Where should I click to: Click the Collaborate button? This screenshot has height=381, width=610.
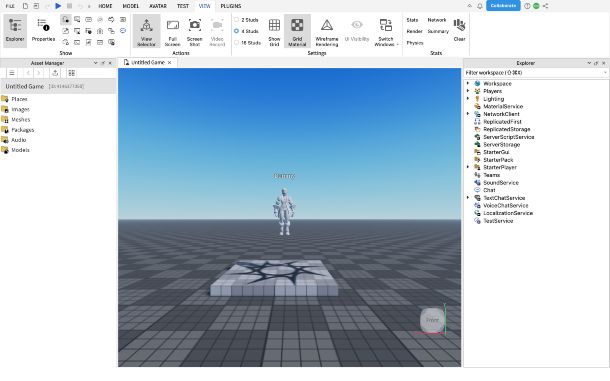(x=503, y=6)
